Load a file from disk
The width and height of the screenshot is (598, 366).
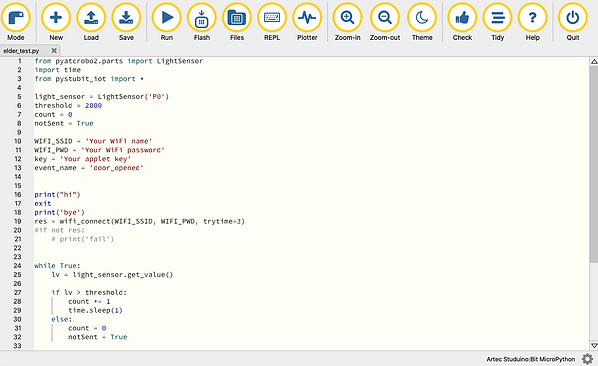pyautogui.click(x=91, y=22)
